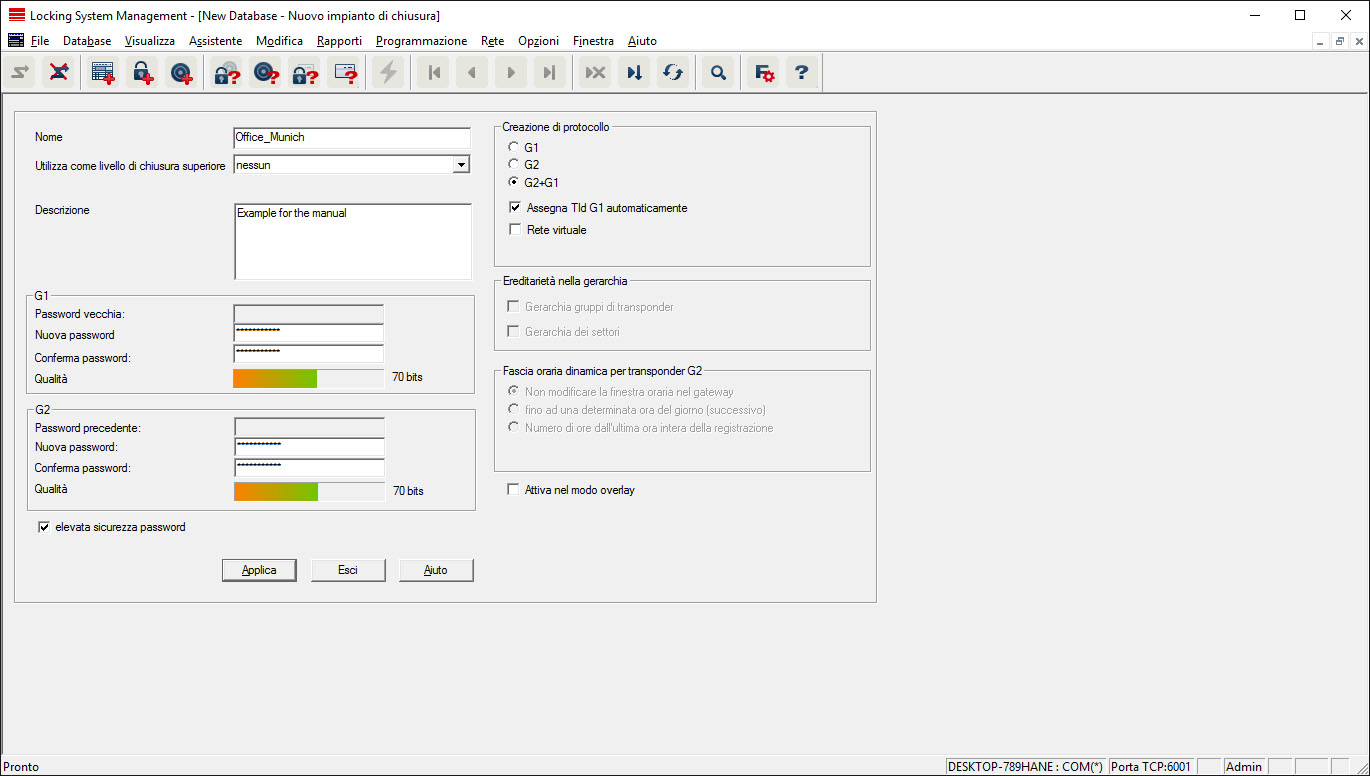Click the question mark help icon
This screenshot has width=1370, height=776.
(x=801, y=73)
